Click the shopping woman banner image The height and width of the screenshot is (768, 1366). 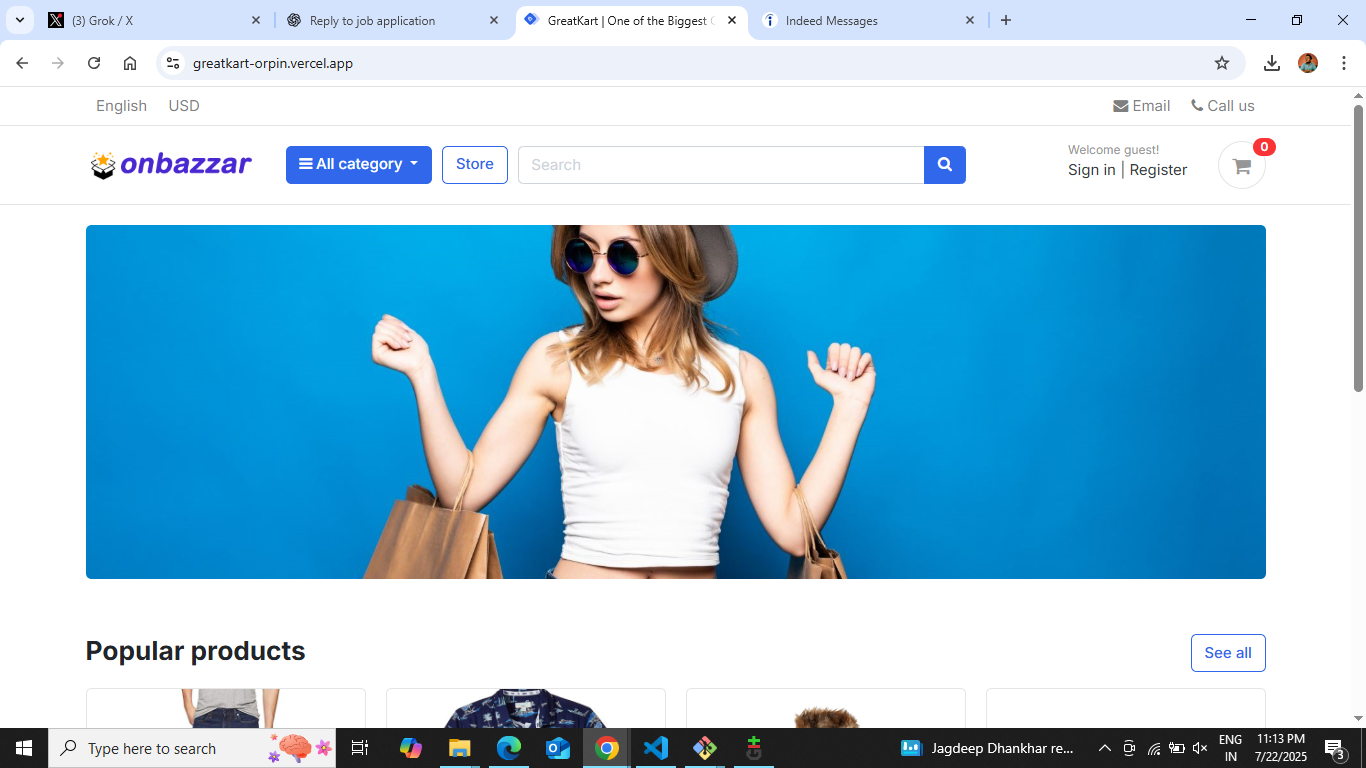pyautogui.click(x=676, y=402)
